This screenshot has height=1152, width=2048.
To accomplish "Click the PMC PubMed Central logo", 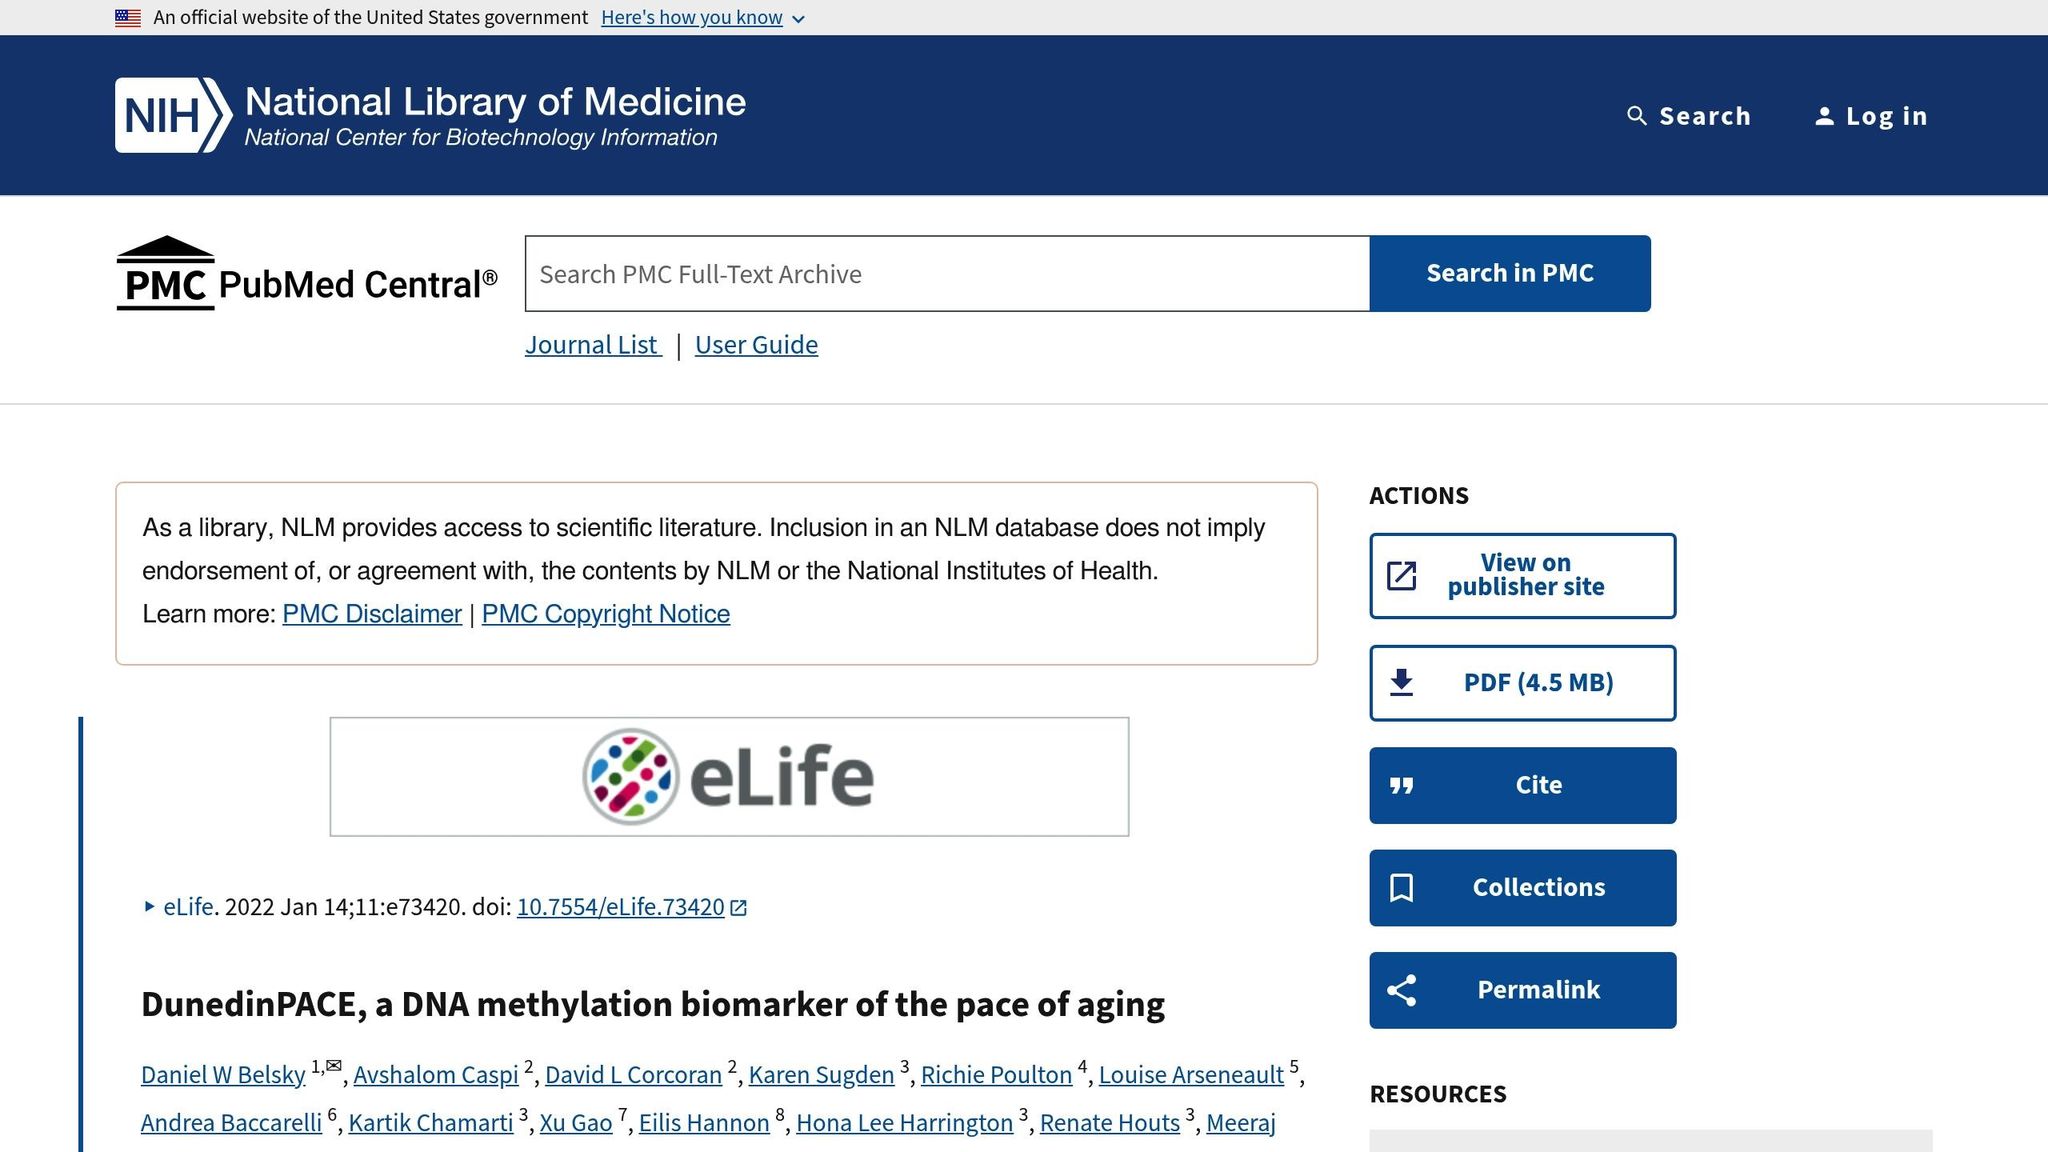I will (x=306, y=274).
